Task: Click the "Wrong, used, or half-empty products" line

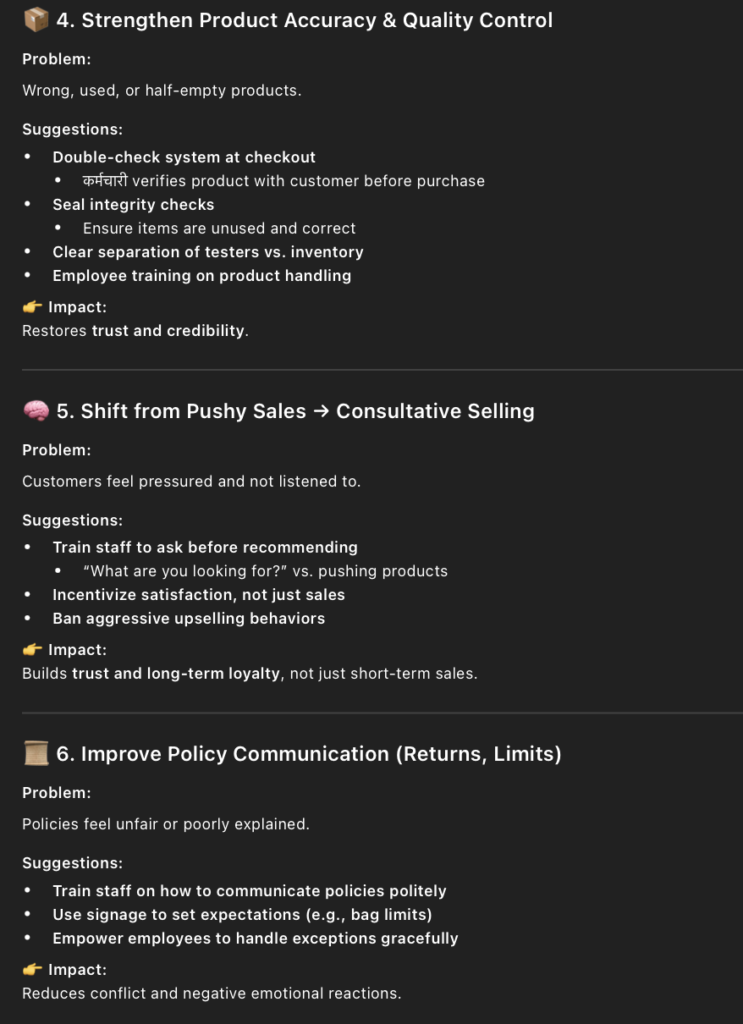Action: 162,91
